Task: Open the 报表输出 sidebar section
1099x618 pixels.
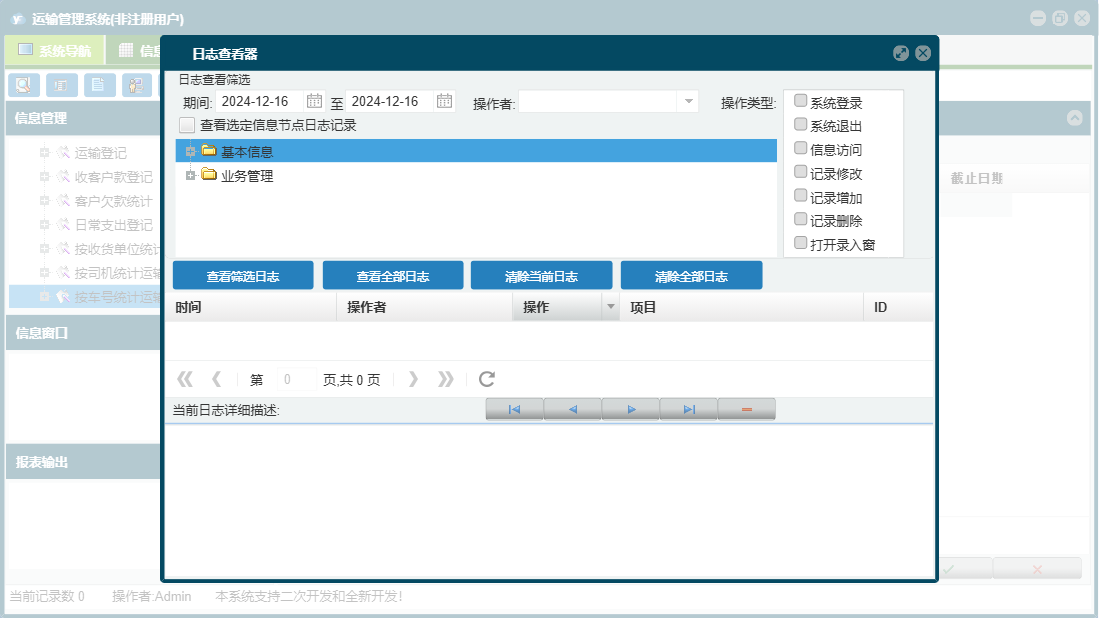Action: click(83, 462)
